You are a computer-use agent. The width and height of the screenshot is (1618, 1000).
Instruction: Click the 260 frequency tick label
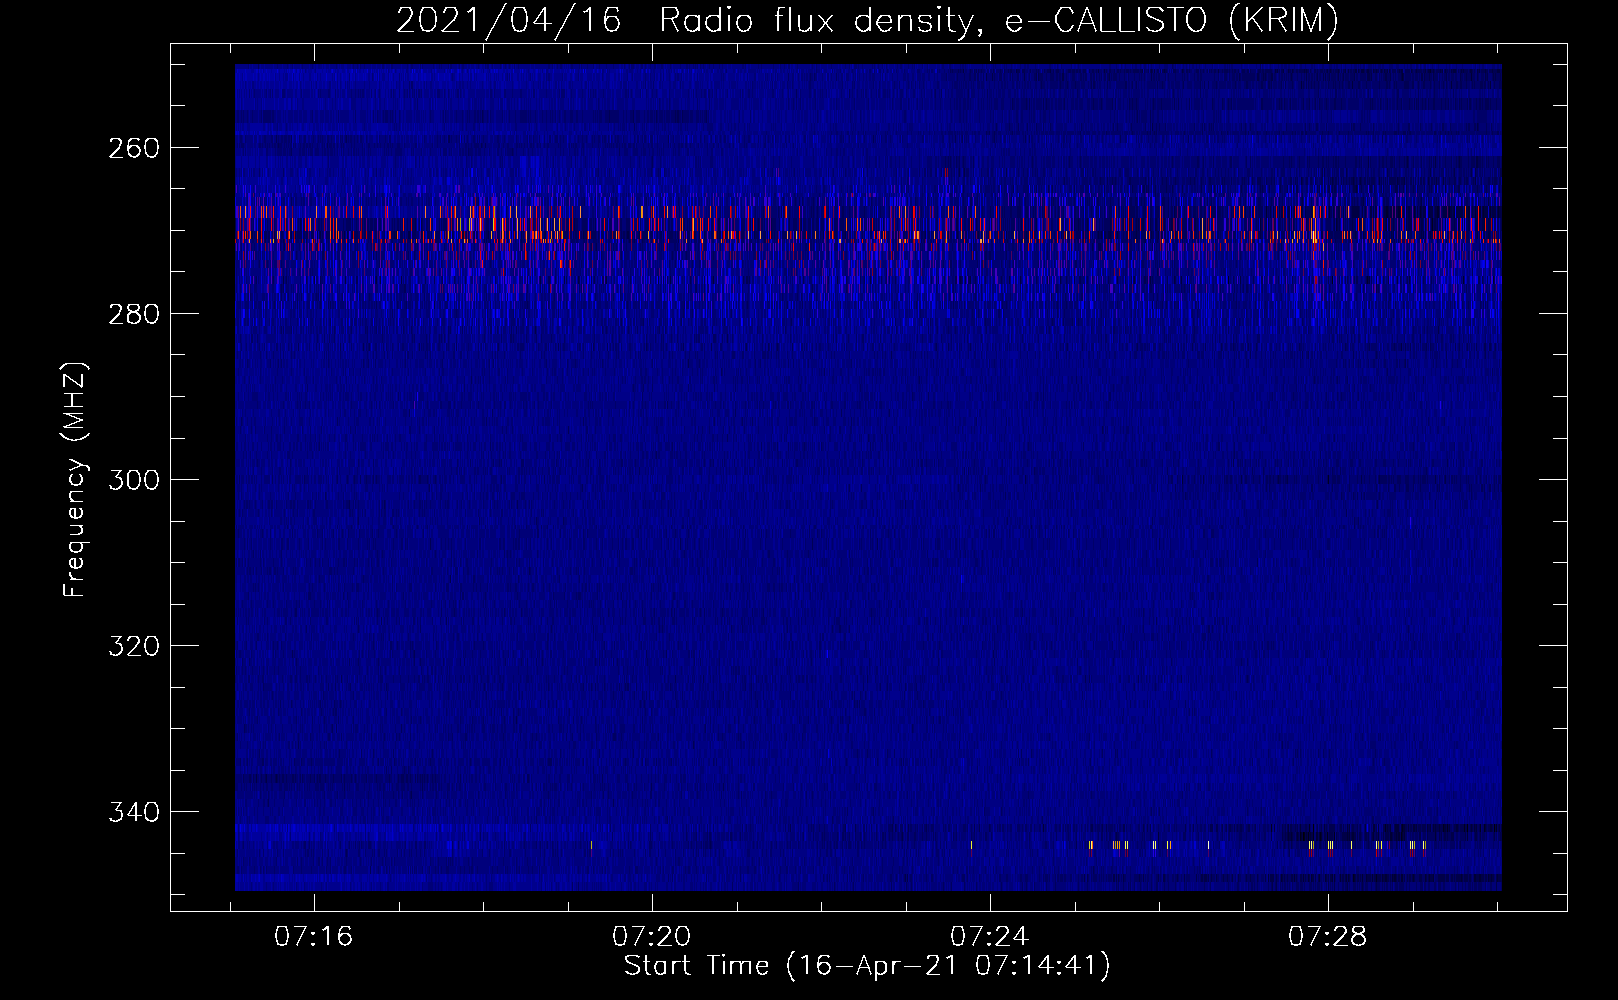pyautogui.click(x=134, y=149)
